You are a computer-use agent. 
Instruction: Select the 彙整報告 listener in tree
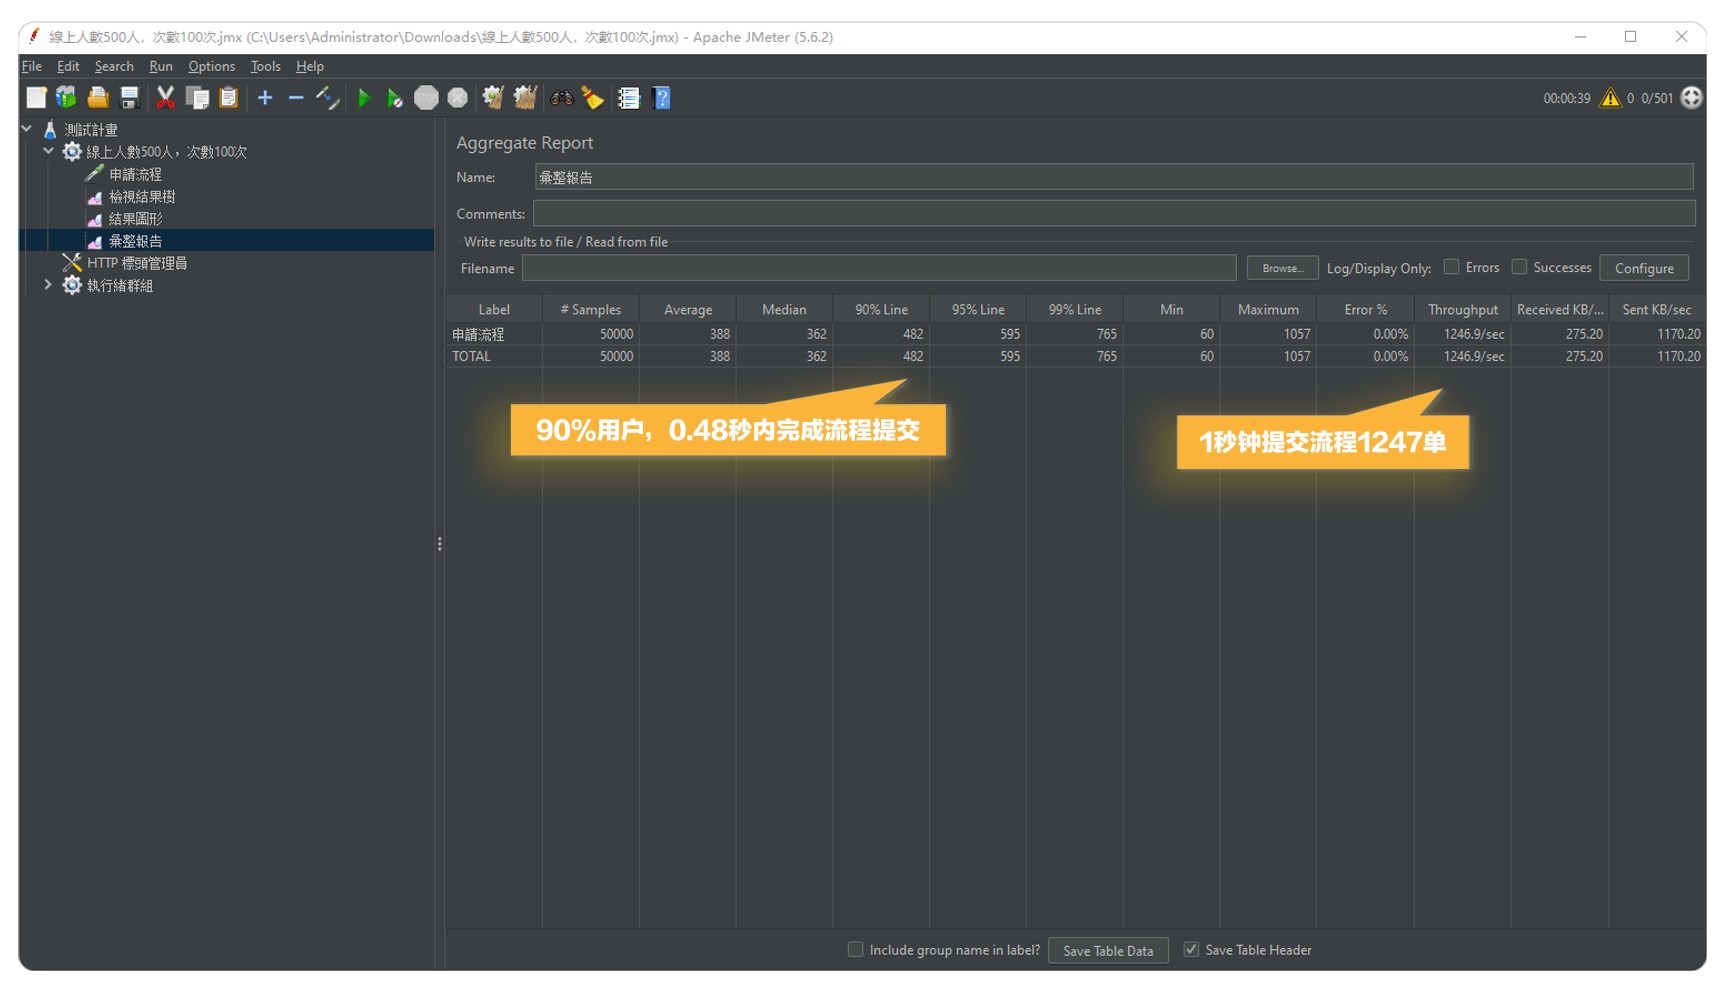point(135,241)
